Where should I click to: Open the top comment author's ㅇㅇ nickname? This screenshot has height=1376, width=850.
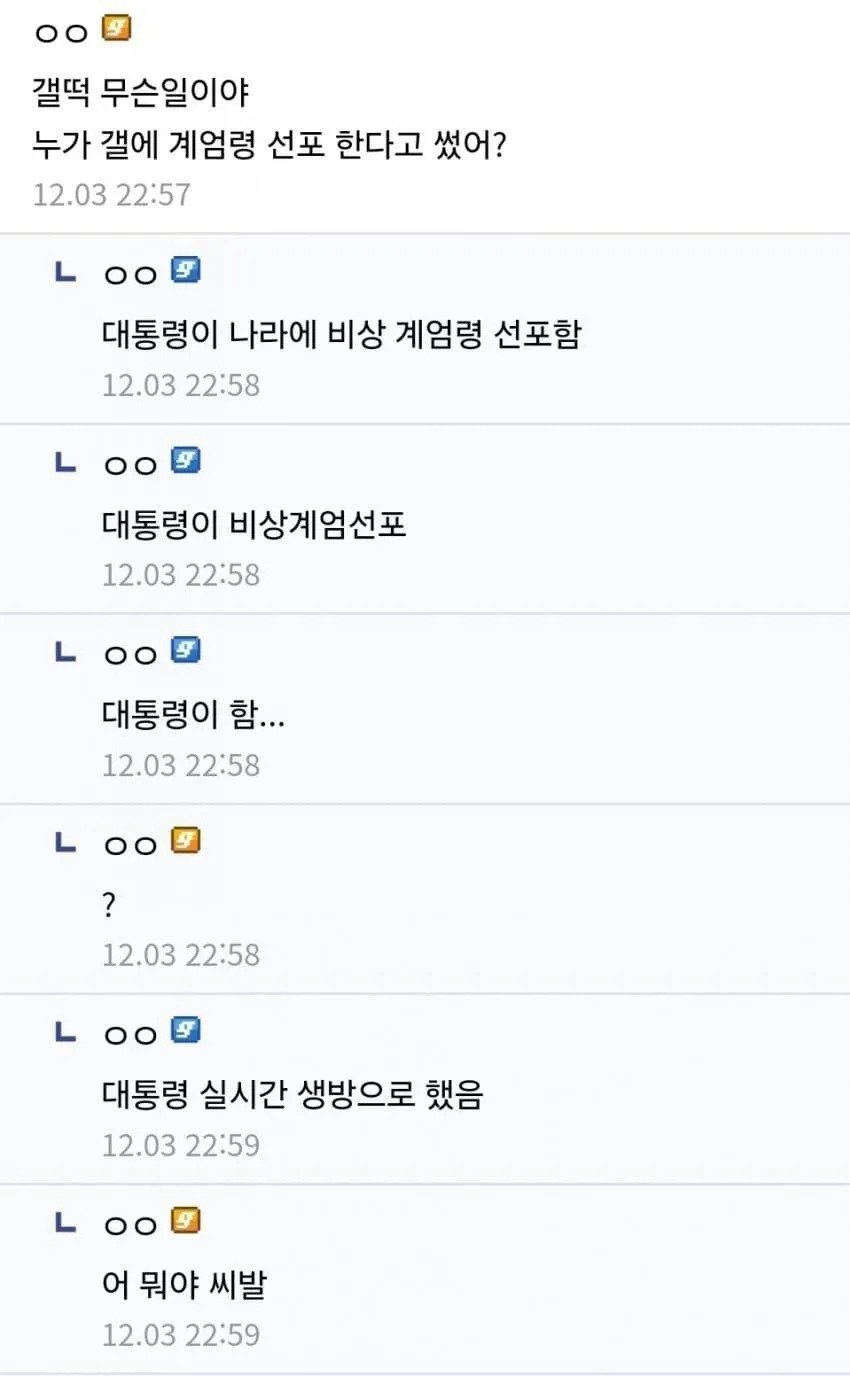point(61,33)
